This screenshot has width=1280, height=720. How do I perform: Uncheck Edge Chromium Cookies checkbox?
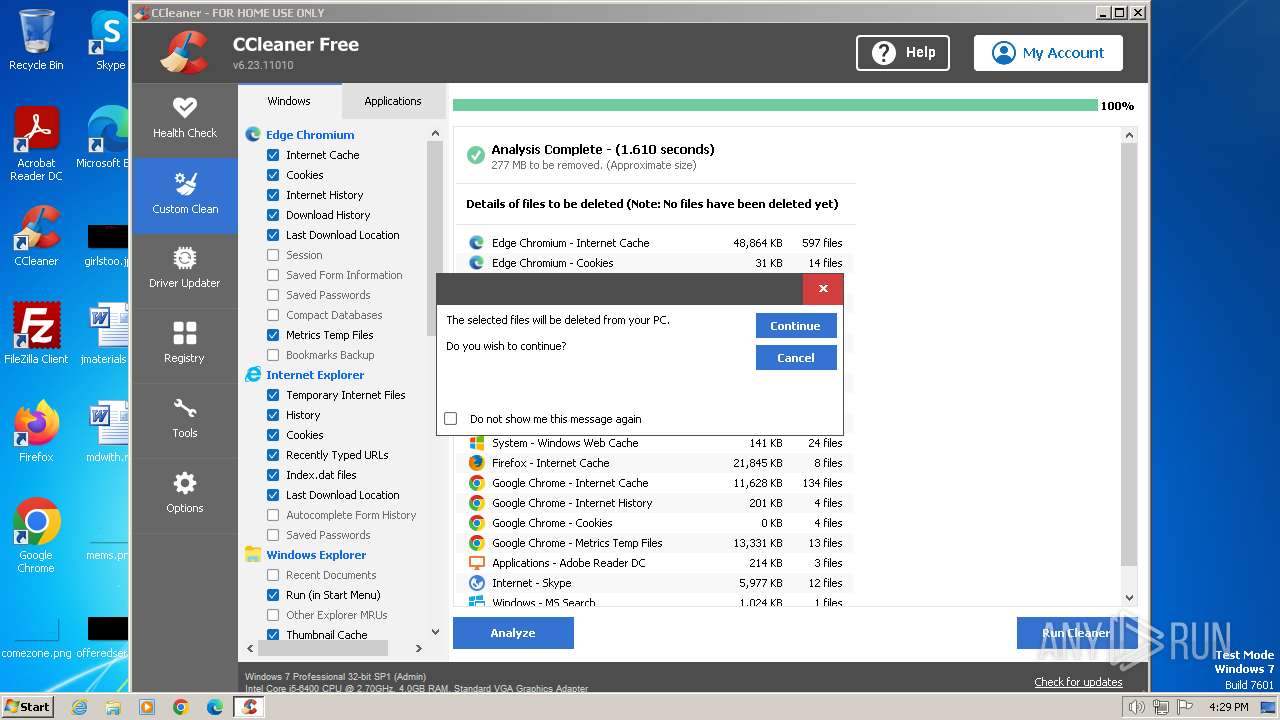point(273,175)
